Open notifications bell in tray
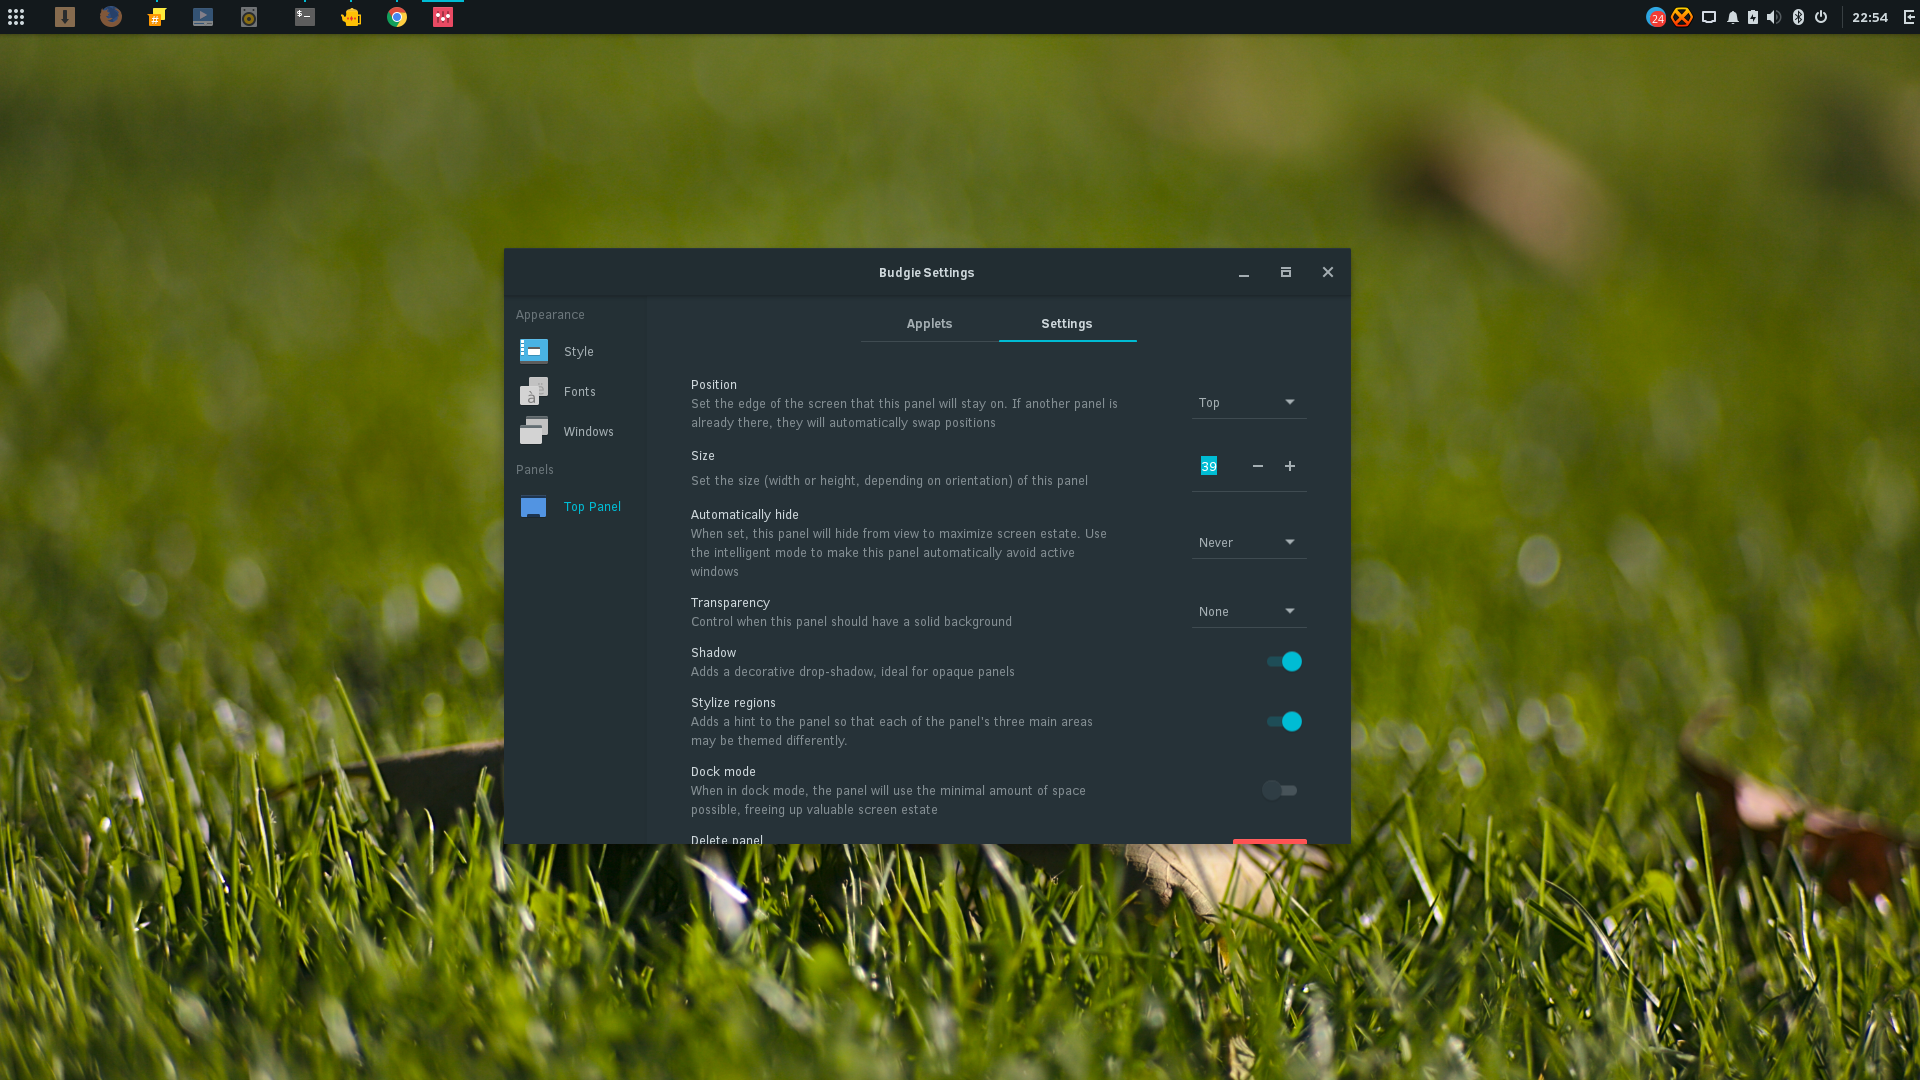The image size is (1920, 1080). 1733,17
